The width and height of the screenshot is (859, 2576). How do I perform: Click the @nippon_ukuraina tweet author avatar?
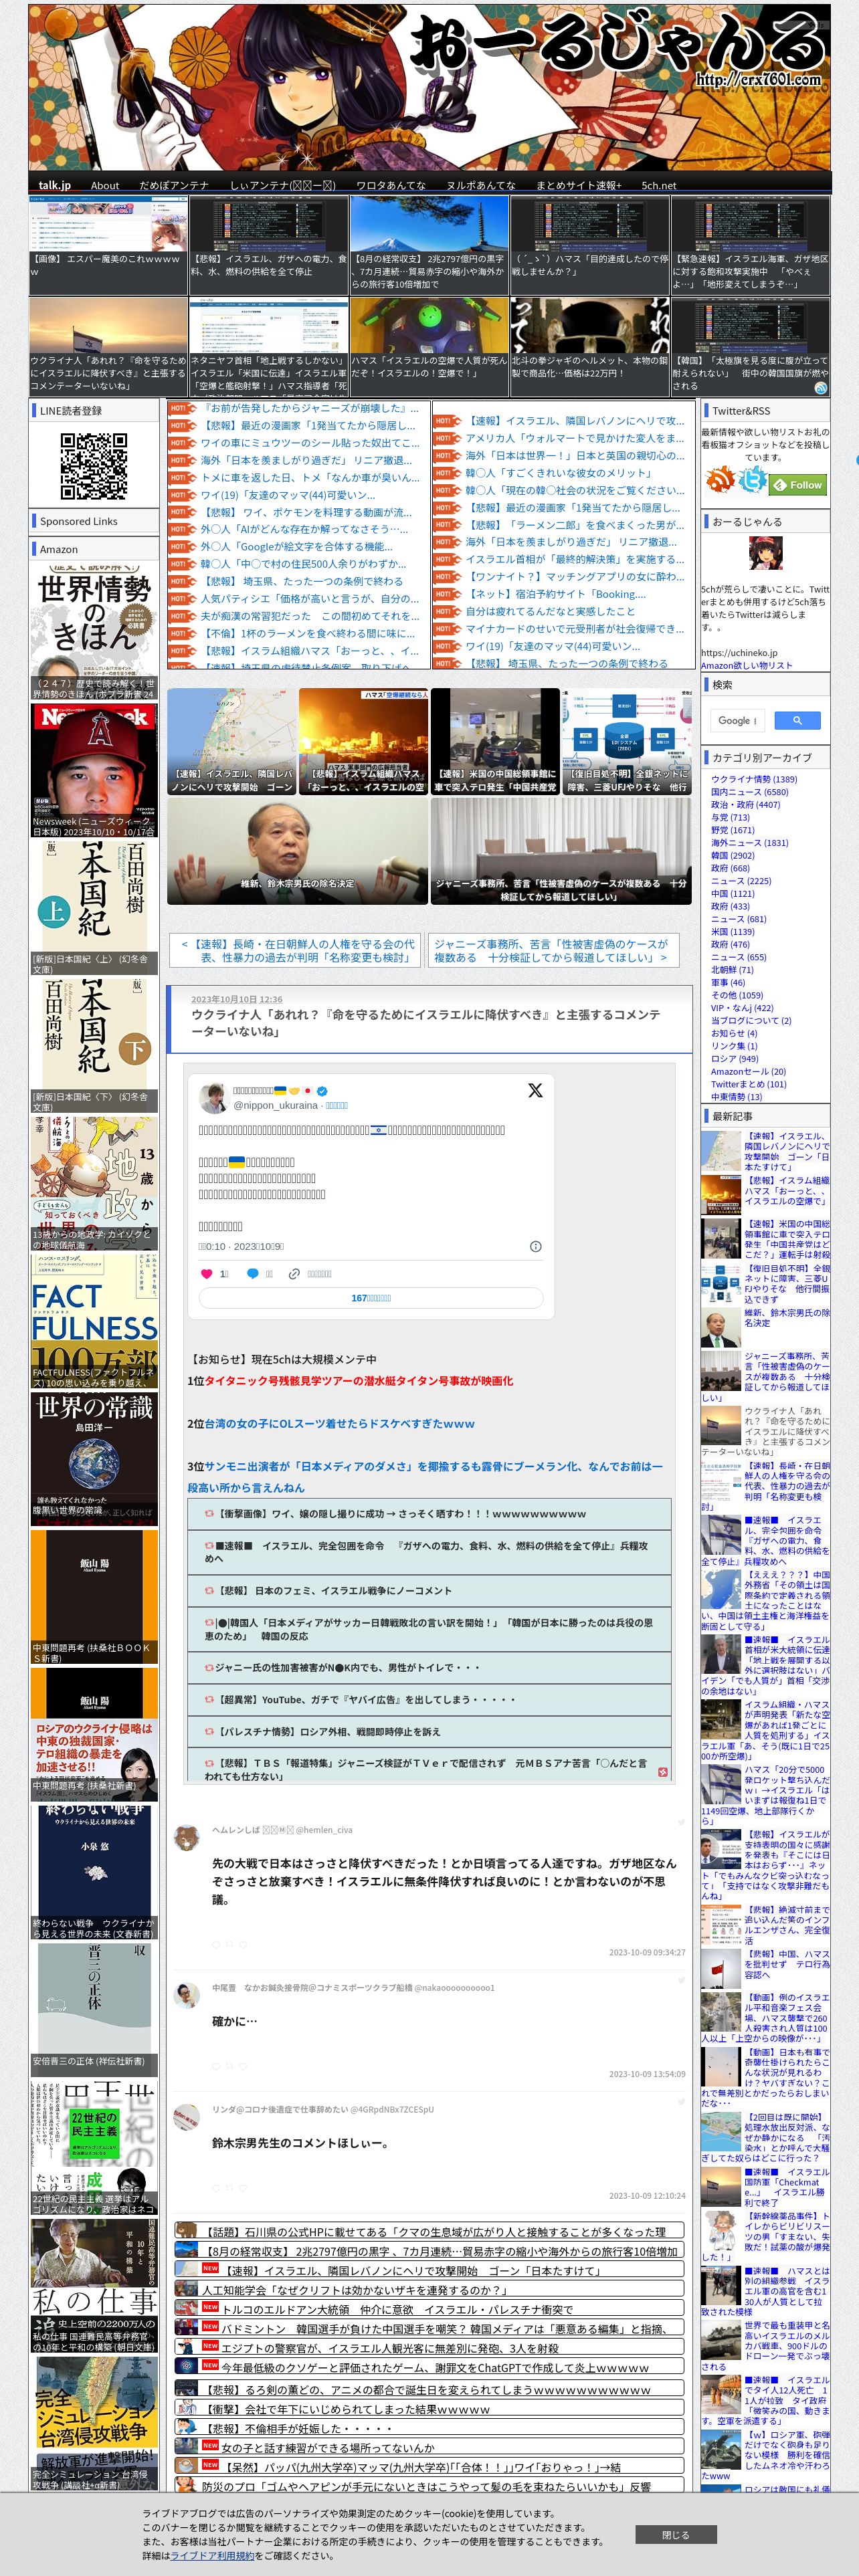click(214, 1097)
